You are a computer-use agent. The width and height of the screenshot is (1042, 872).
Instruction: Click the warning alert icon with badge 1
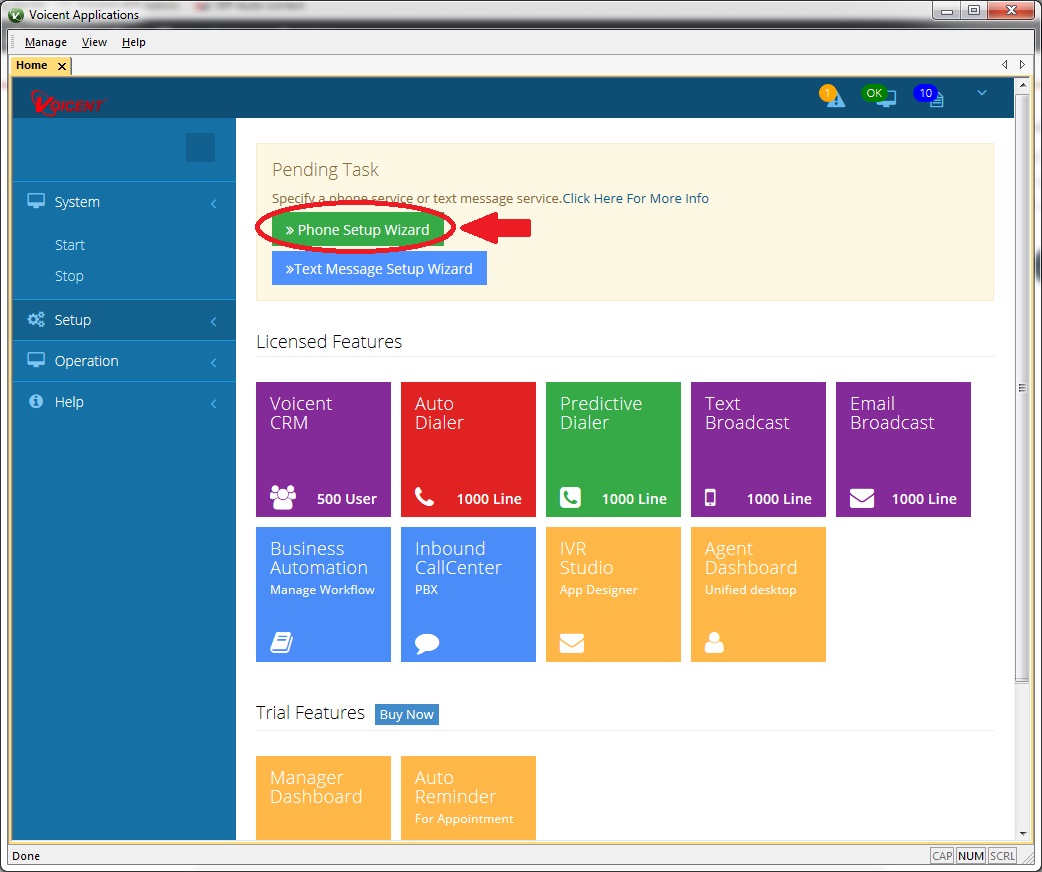click(x=834, y=97)
